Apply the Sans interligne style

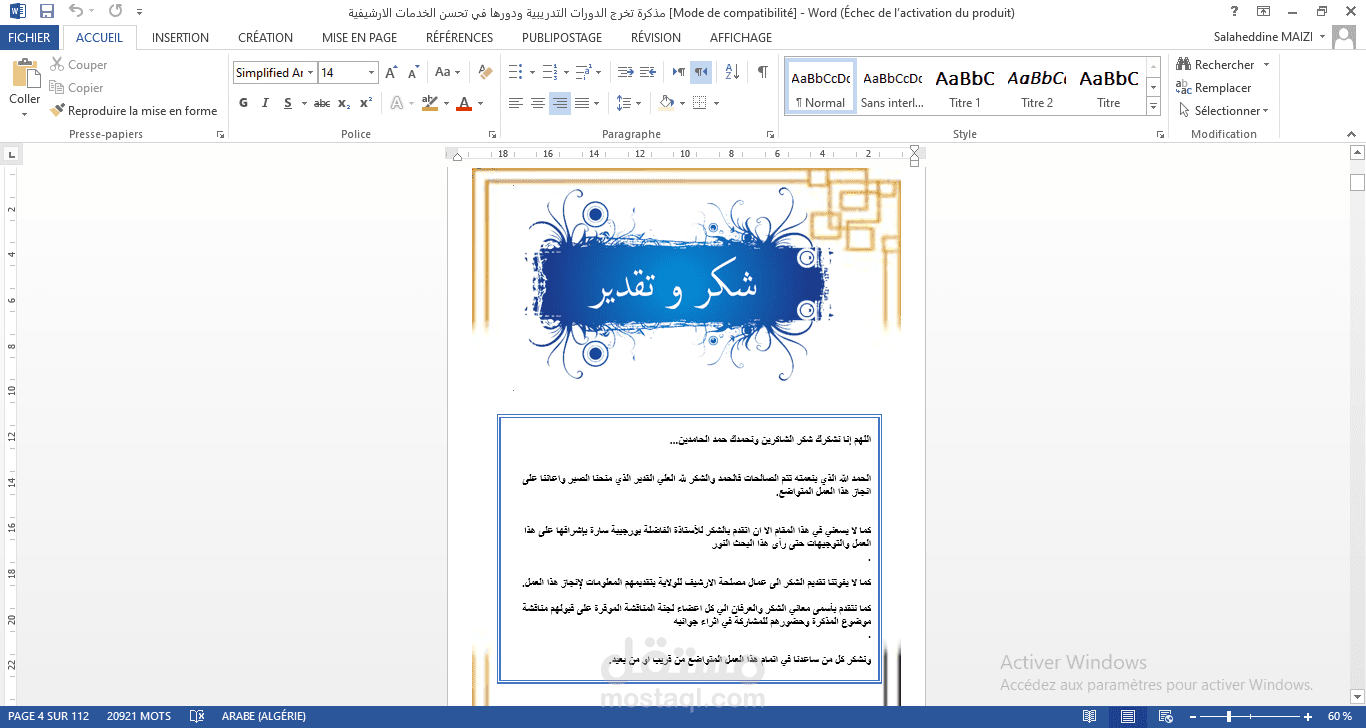(x=892, y=87)
